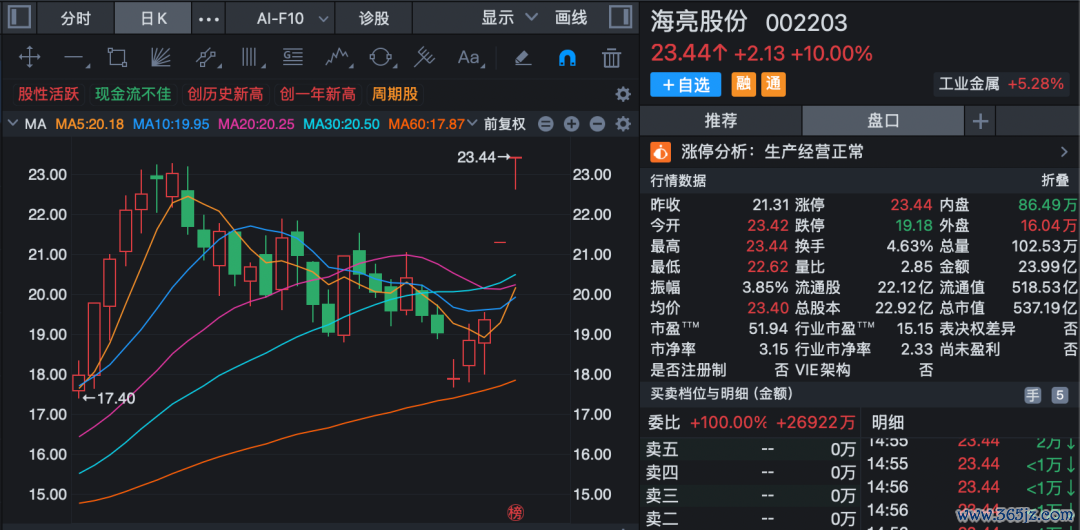Select the eraser tool
Screen dimensions: 1080x530
[x=523, y=57]
